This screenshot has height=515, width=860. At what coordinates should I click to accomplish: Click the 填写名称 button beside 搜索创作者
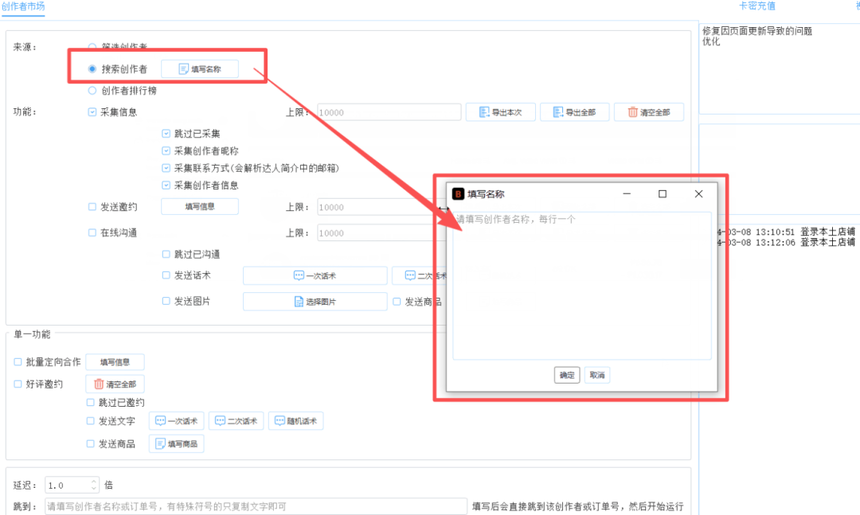pyautogui.click(x=200, y=69)
